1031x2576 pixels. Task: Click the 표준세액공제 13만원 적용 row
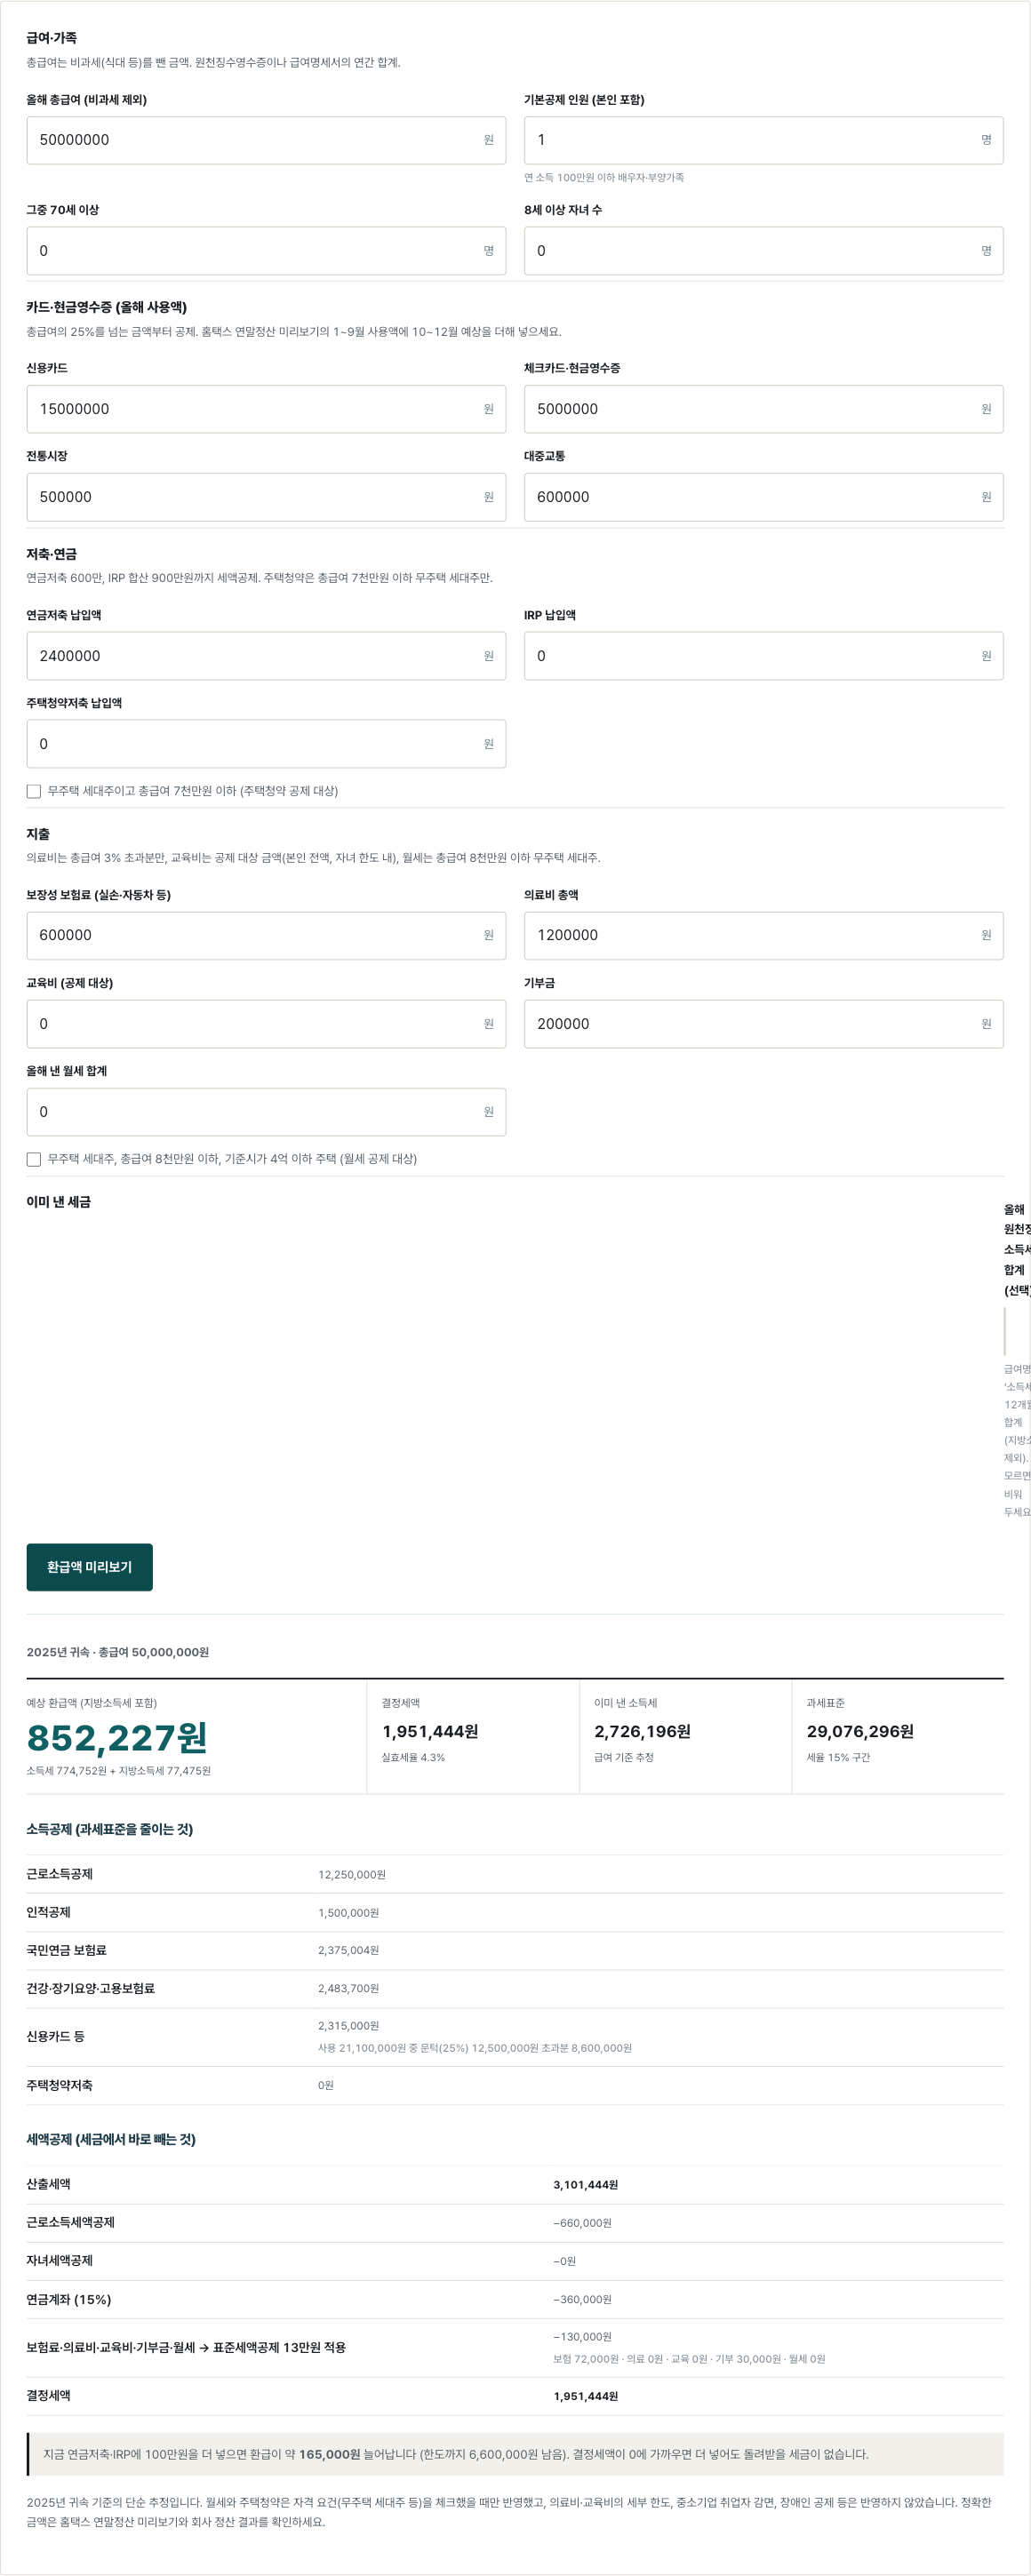pos(515,2347)
